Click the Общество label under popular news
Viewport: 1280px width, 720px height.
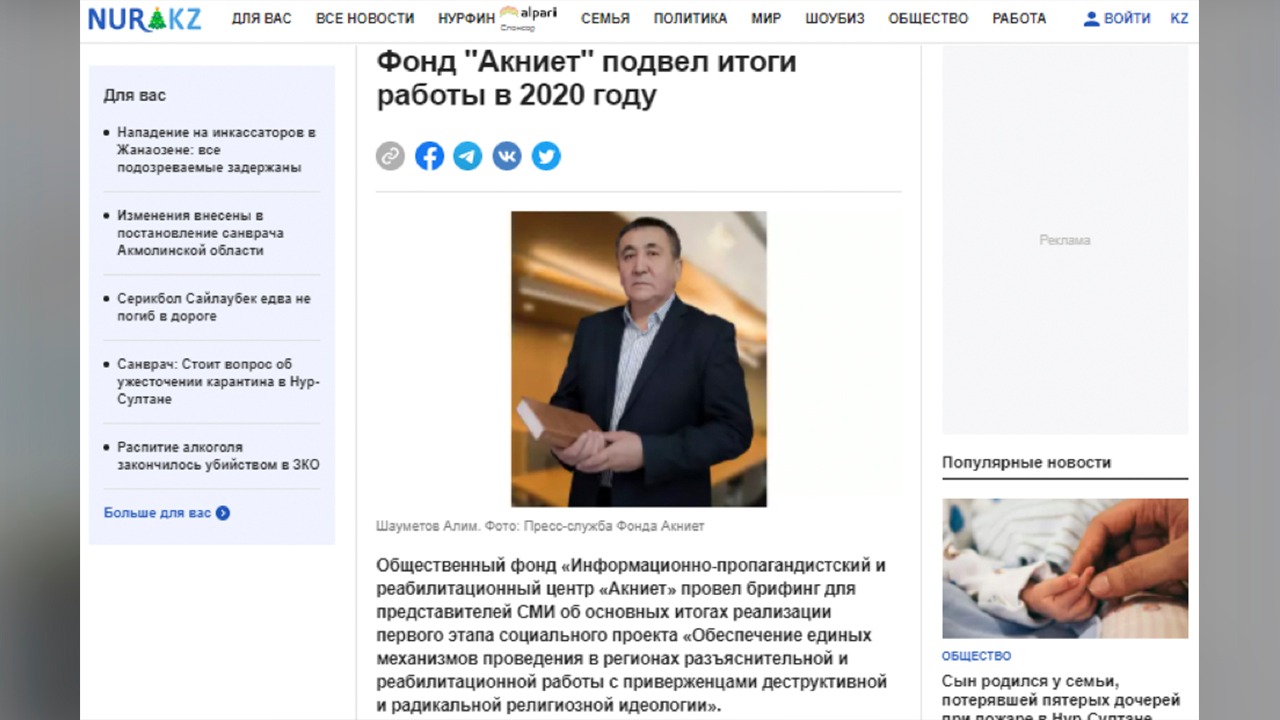click(x=977, y=656)
